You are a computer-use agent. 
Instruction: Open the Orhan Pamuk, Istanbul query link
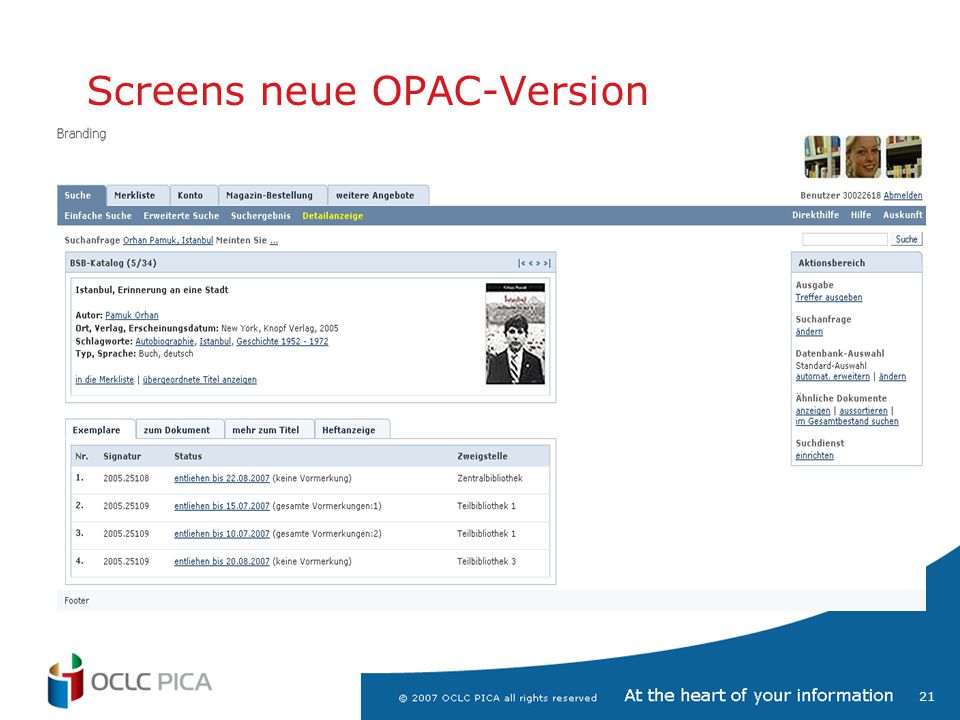click(168, 240)
